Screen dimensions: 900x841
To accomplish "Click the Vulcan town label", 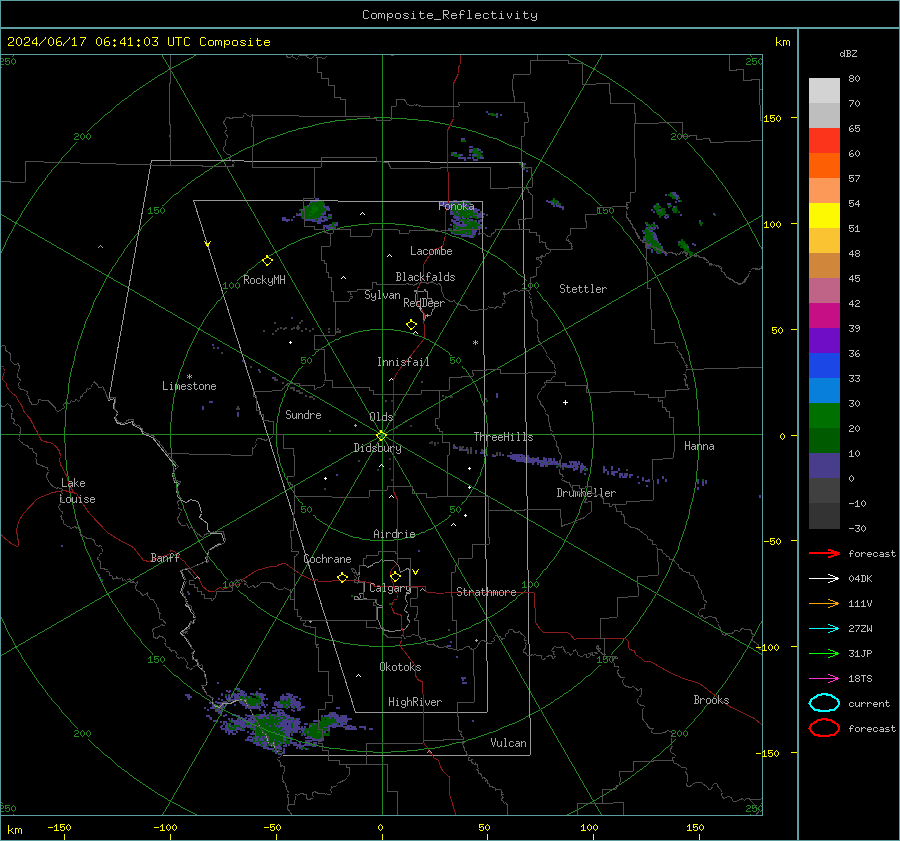I will [508, 743].
